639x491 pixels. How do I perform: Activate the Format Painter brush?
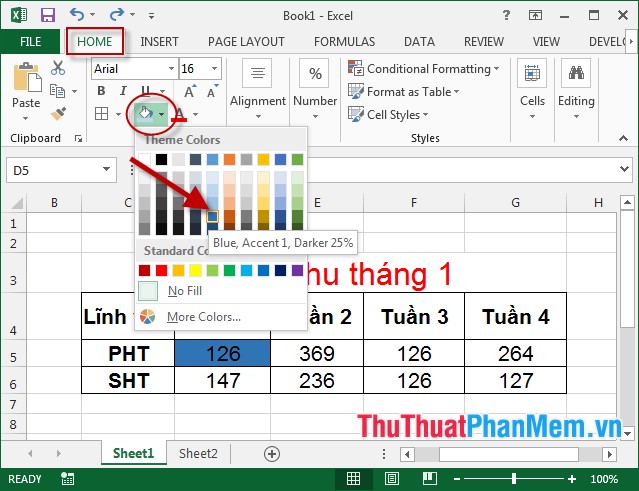point(58,114)
